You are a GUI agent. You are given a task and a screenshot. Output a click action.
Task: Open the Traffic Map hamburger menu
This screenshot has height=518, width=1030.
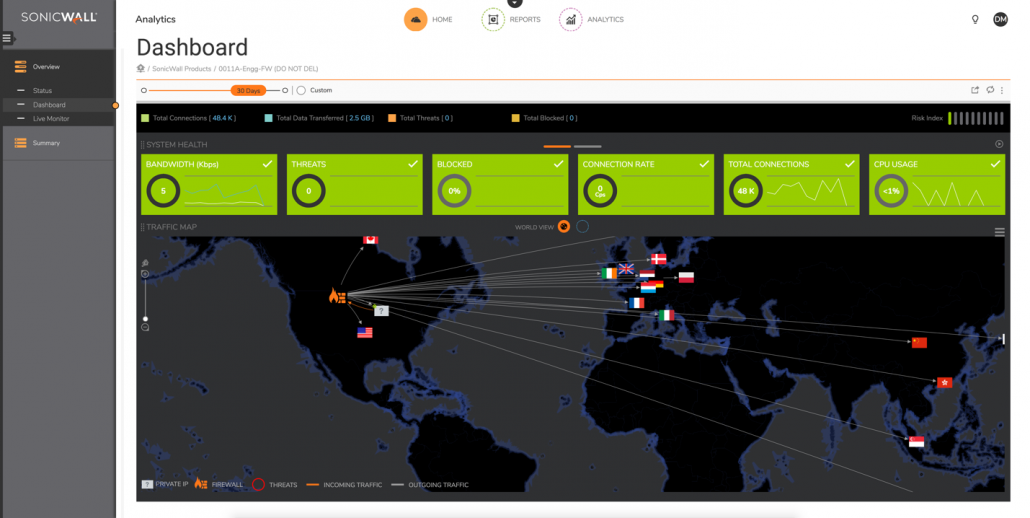999,232
